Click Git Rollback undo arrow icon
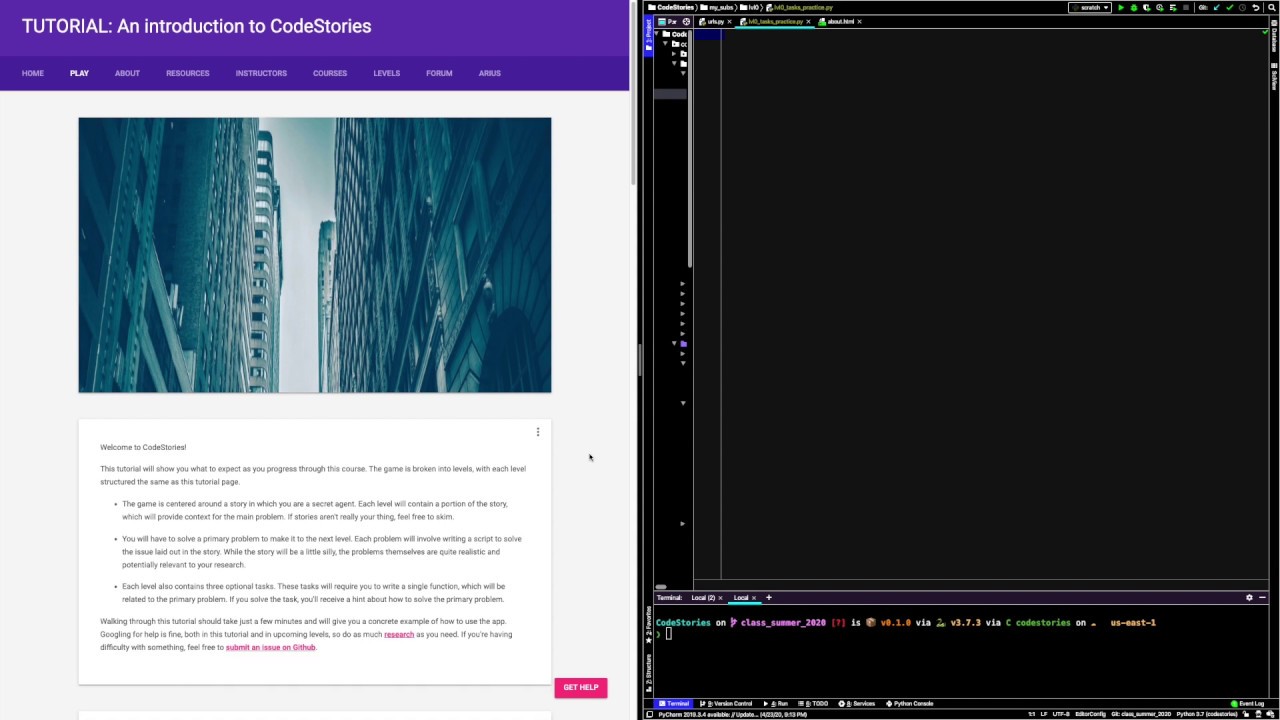The image size is (1280, 720). pos(1256,7)
